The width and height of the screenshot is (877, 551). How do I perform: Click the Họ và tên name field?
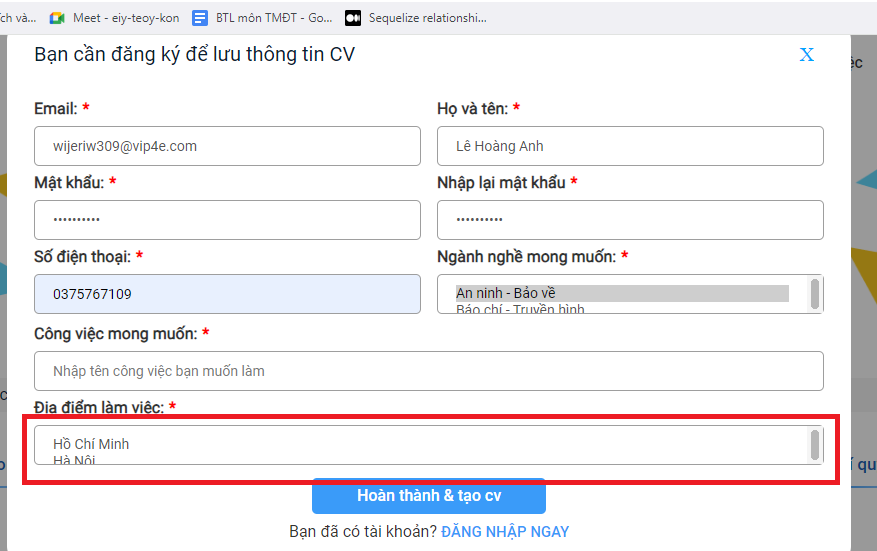pyautogui.click(x=630, y=146)
